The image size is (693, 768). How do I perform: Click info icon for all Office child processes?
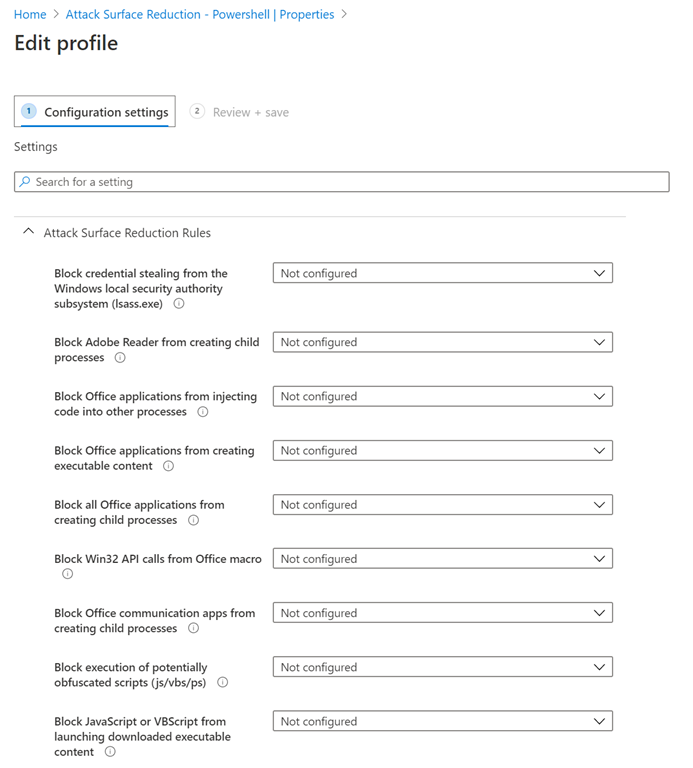[193, 520]
